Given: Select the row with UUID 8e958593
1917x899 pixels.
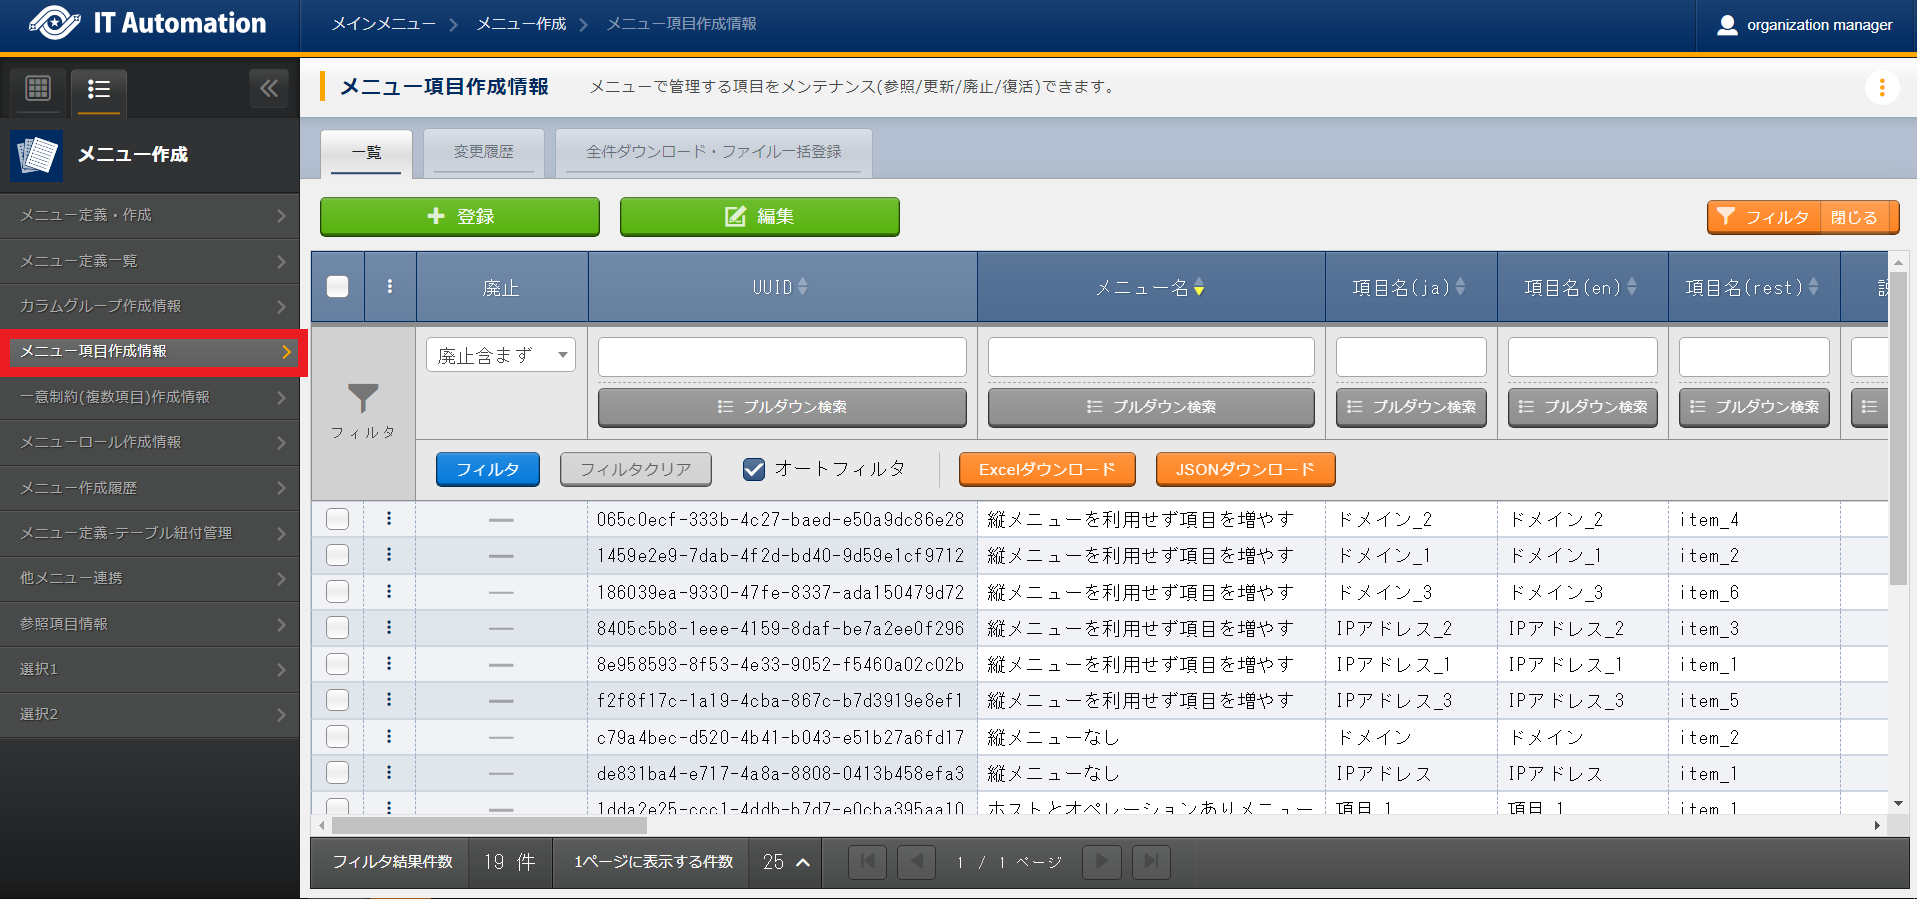Looking at the screenshot, I should 338,664.
